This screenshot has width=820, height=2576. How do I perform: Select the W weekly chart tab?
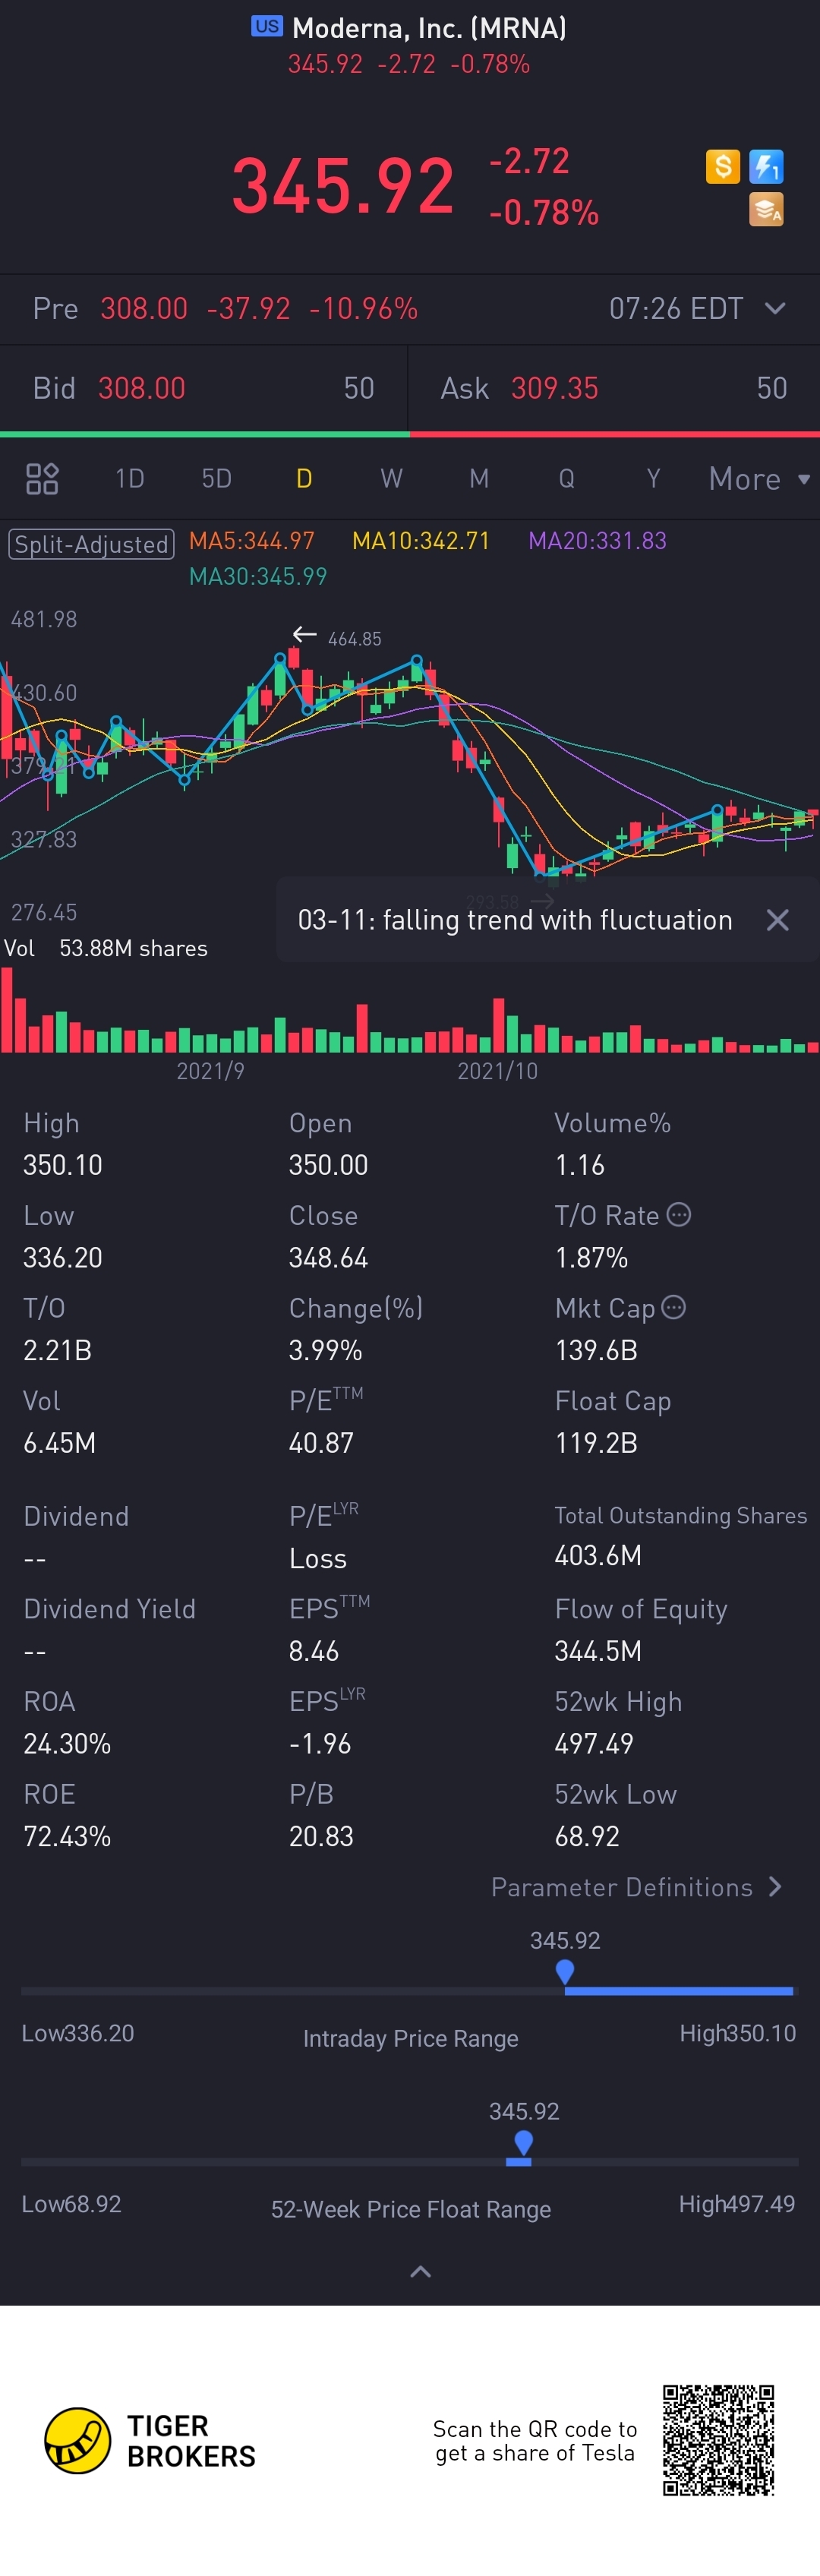click(391, 479)
